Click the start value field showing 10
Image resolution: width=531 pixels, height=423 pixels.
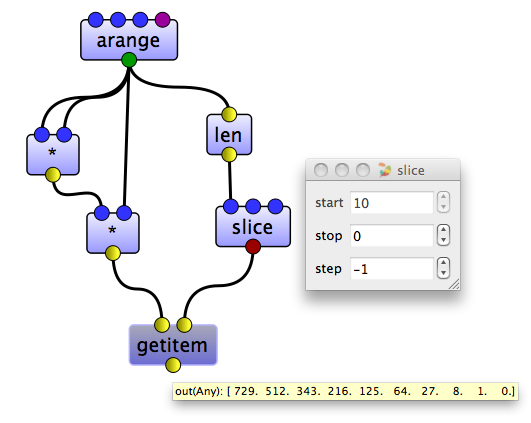(x=392, y=203)
